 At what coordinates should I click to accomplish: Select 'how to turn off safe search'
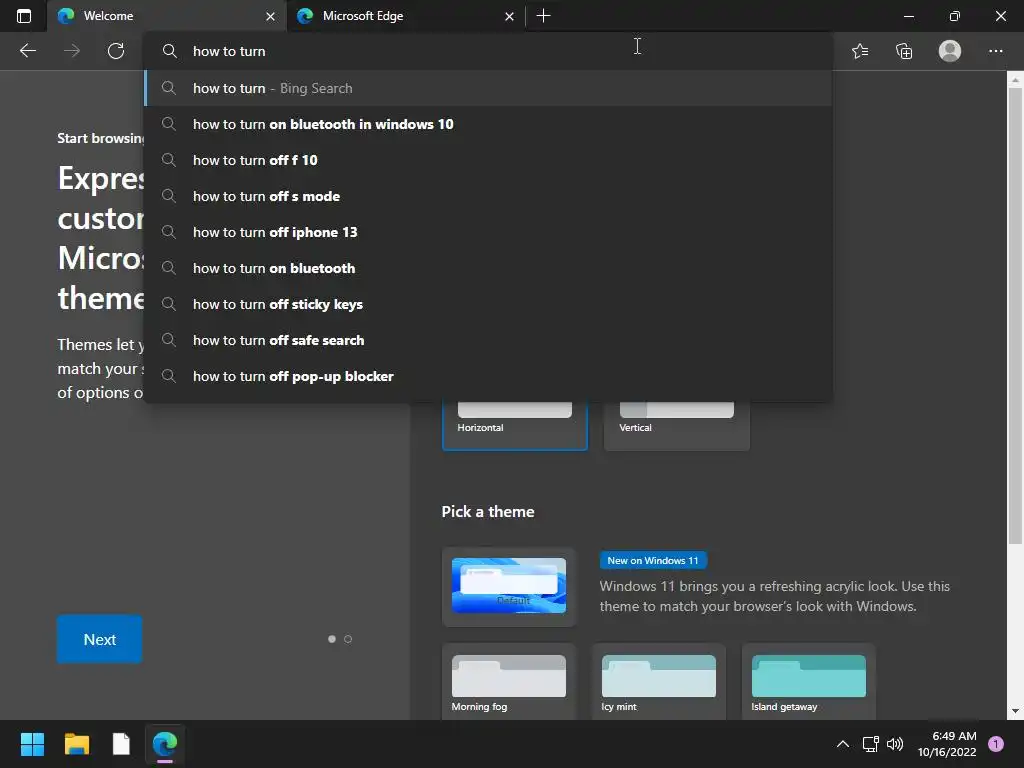[488, 340]
